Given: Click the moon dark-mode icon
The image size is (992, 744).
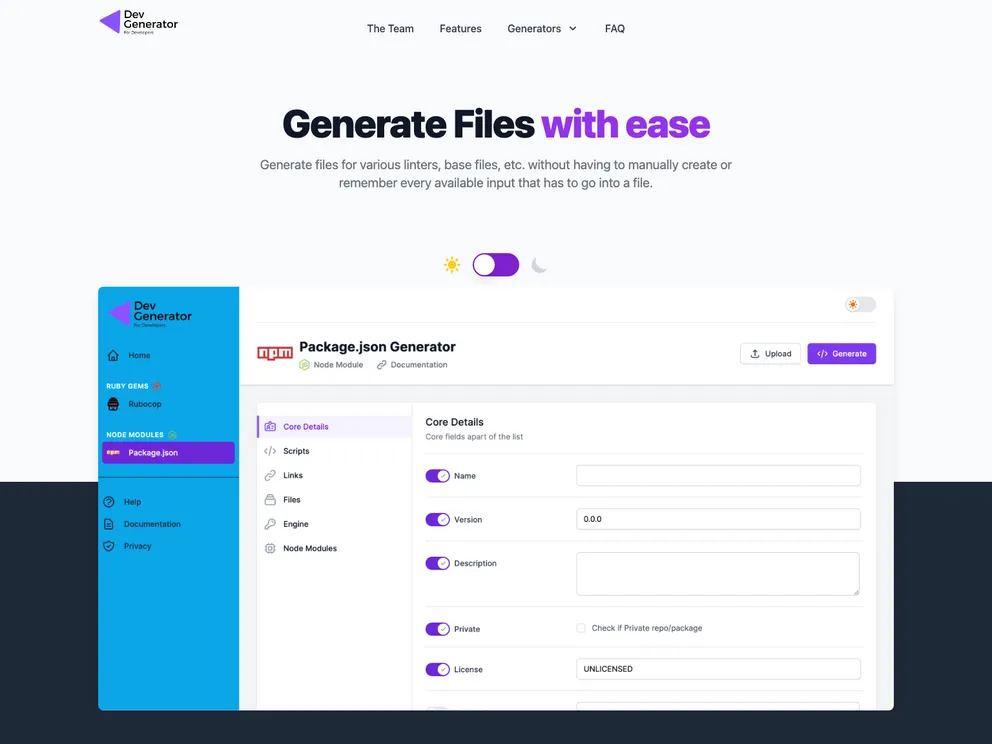Looking at the screenshot, I should [539, 265].
